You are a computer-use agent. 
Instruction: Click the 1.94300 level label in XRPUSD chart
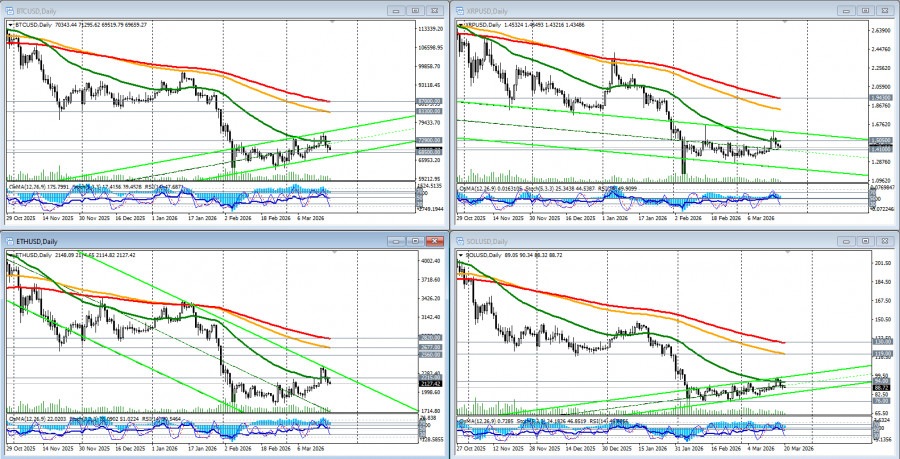(880, 98)
